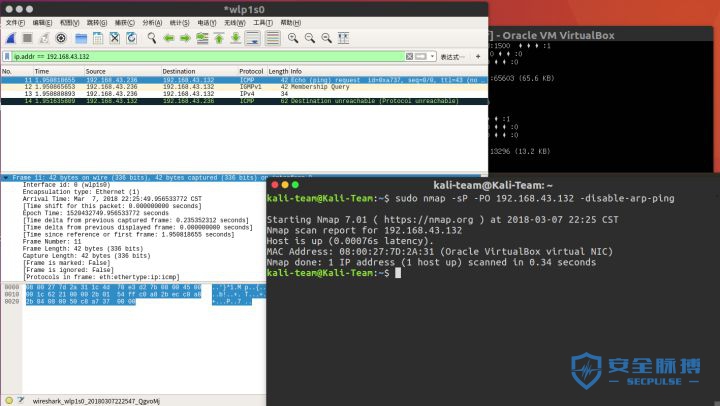720x406 pixels.
Task: Open the 跳转(G) menu
Action: (x=97, y=23)
